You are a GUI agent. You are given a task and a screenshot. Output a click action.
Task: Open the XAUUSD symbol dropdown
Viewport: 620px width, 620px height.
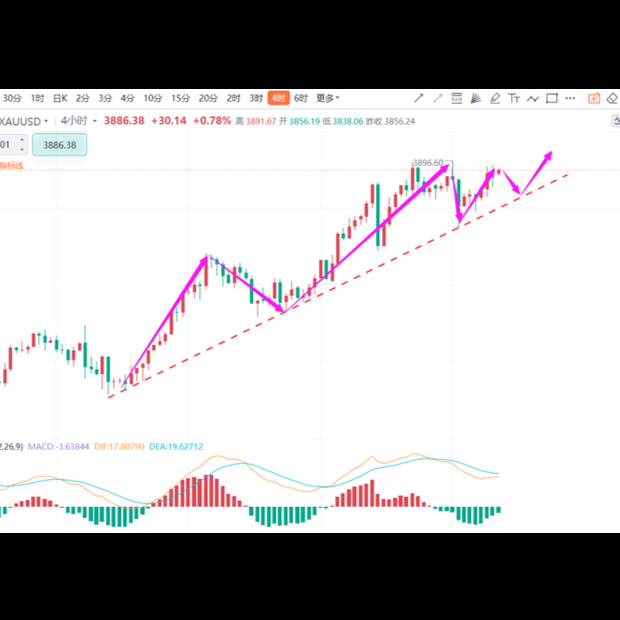(25, 120)
